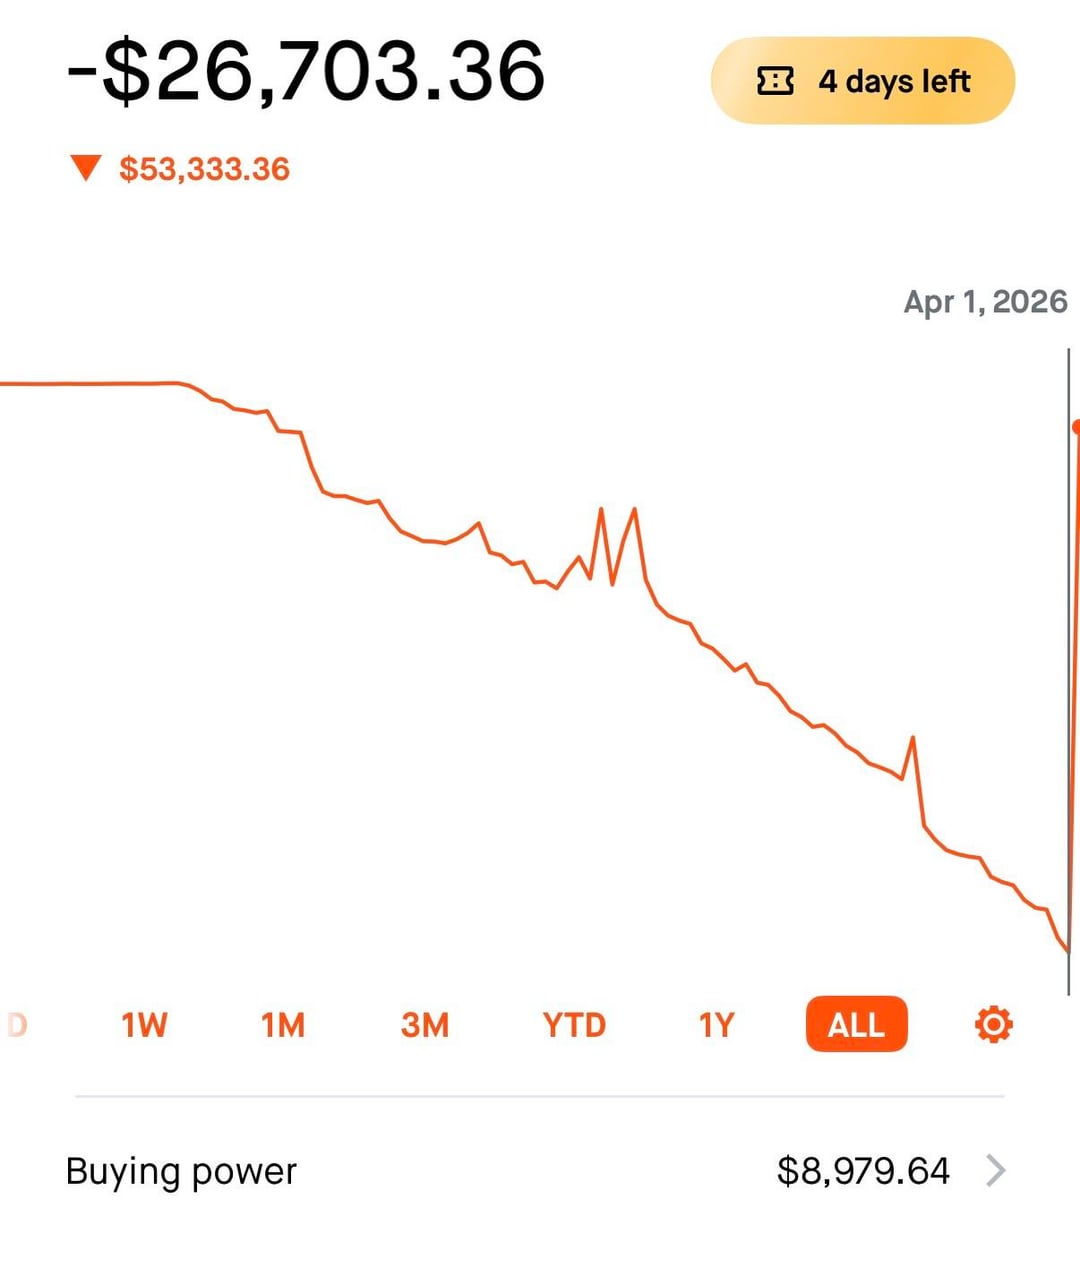Click the Apr 1, 2026 date label

[x=985, y=301]
